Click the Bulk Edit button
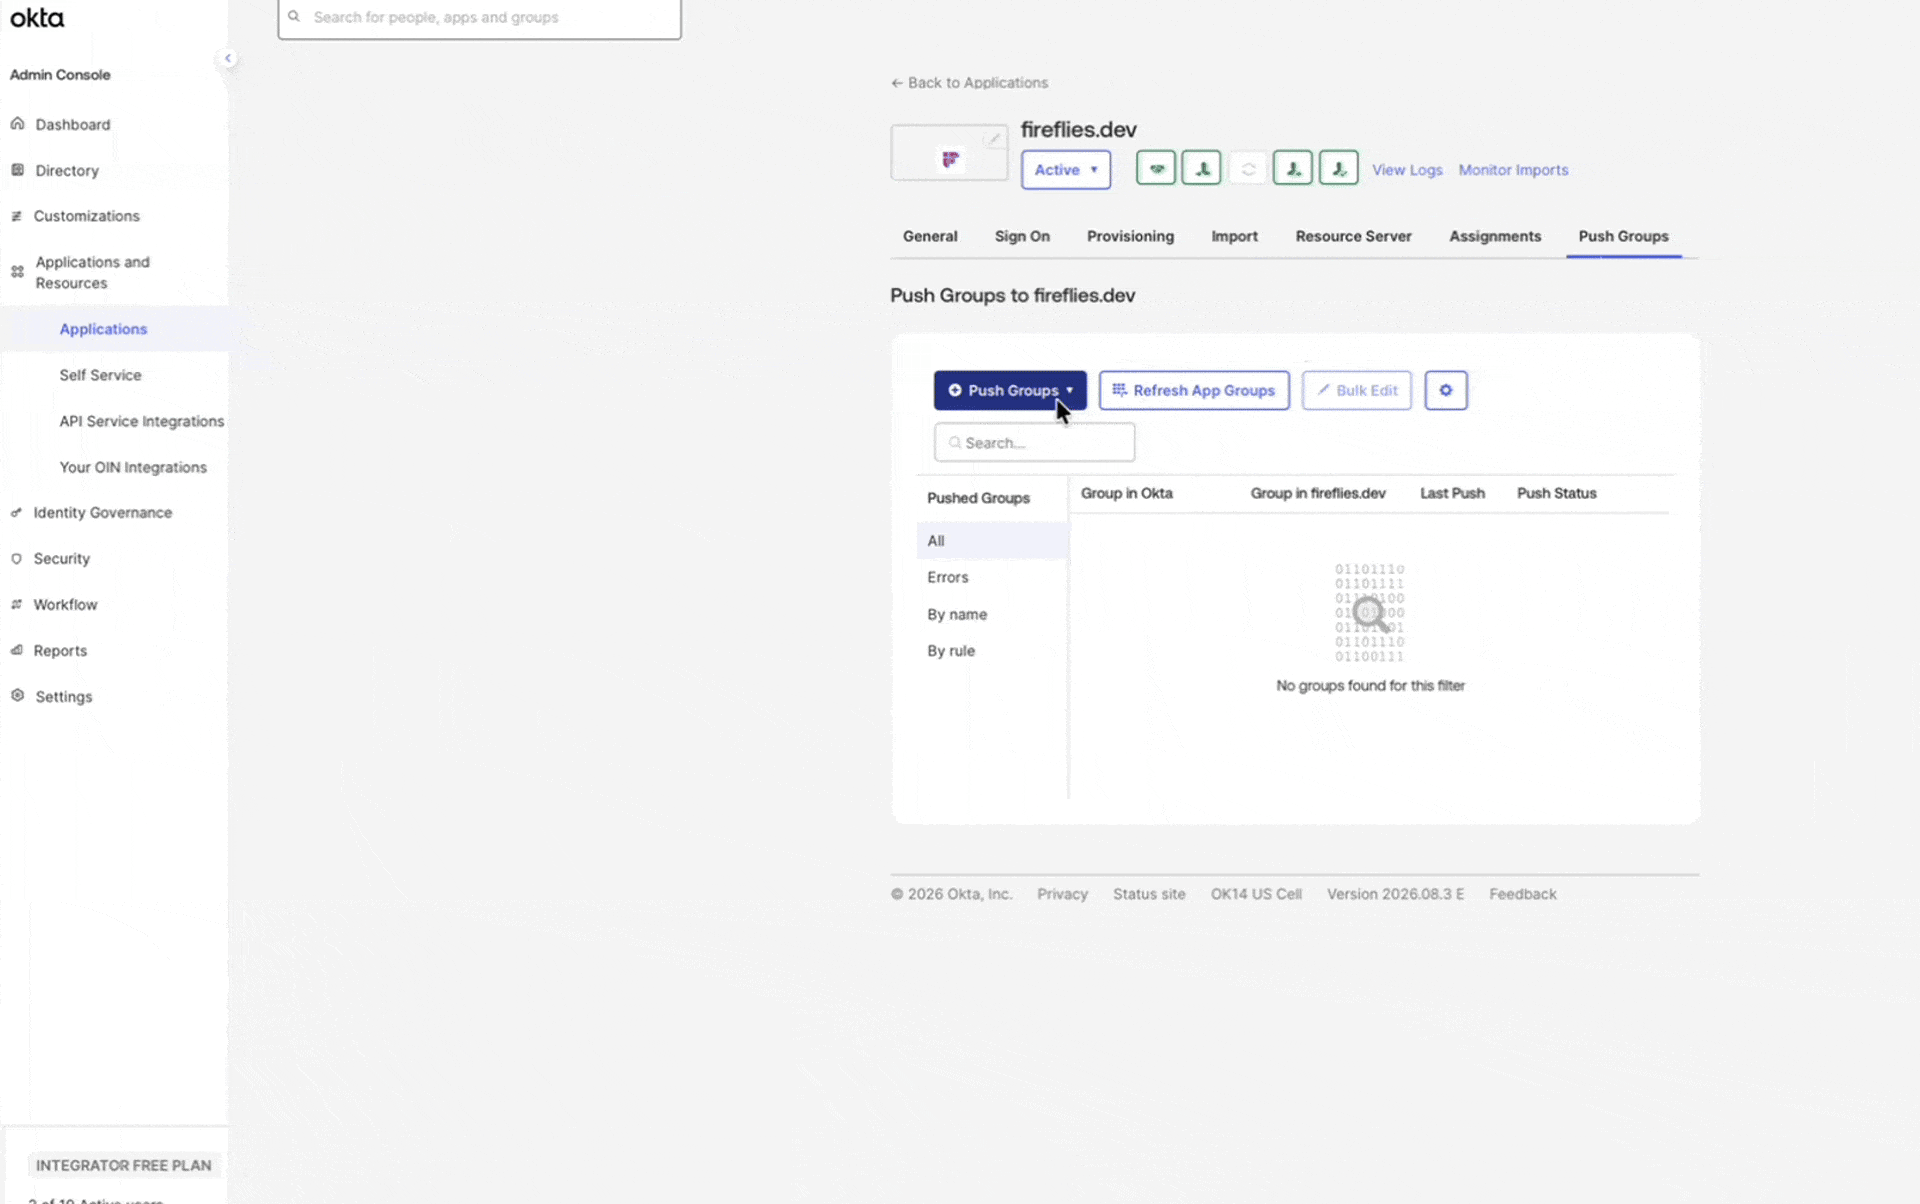Screen dimensions: 1920x1204 (x=1356, y=390)
